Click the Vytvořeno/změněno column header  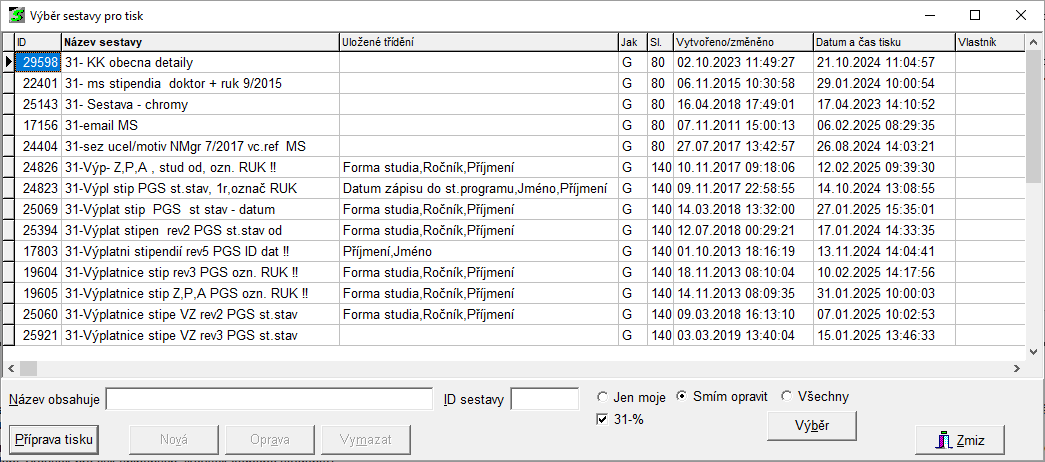coord(742,42)
